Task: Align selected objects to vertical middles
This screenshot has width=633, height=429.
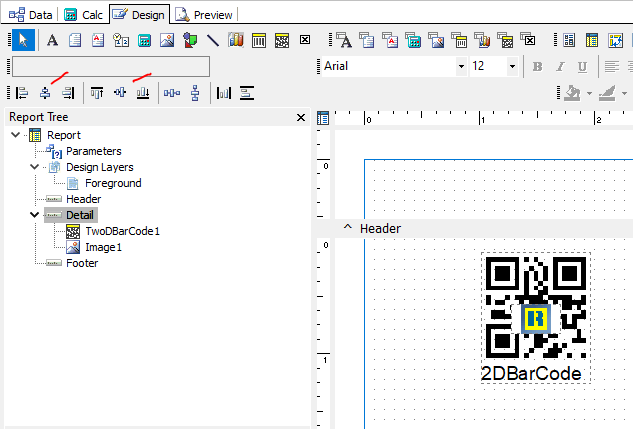Action: 120,92
